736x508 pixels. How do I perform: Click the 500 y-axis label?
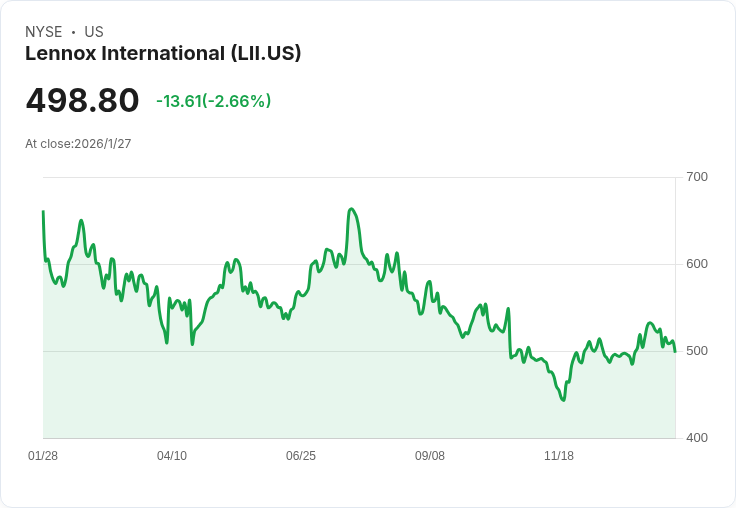click(x=697, y=351)
